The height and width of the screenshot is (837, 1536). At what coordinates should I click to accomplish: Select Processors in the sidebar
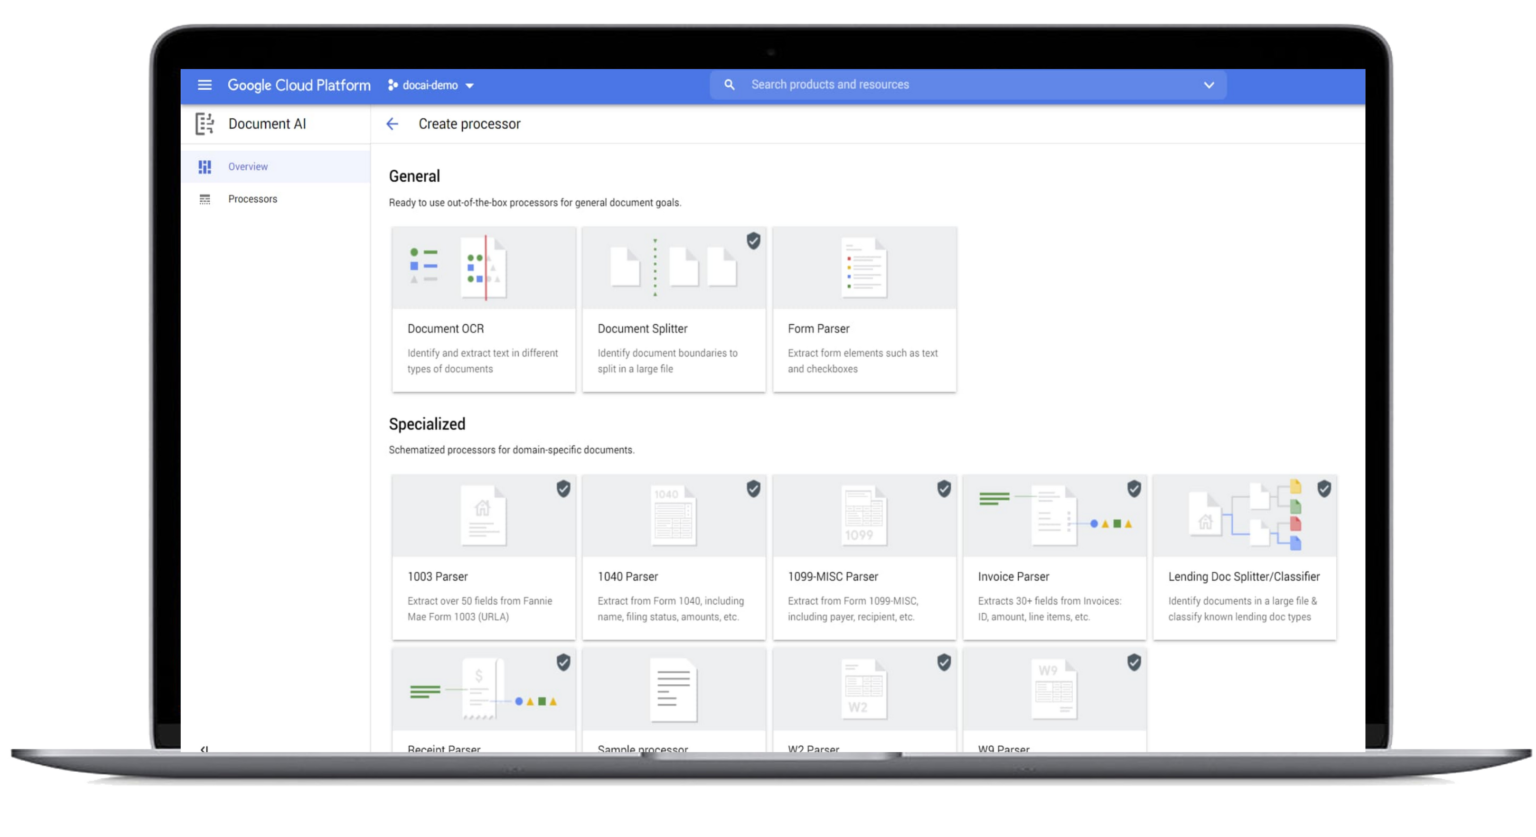pos(275,199)
